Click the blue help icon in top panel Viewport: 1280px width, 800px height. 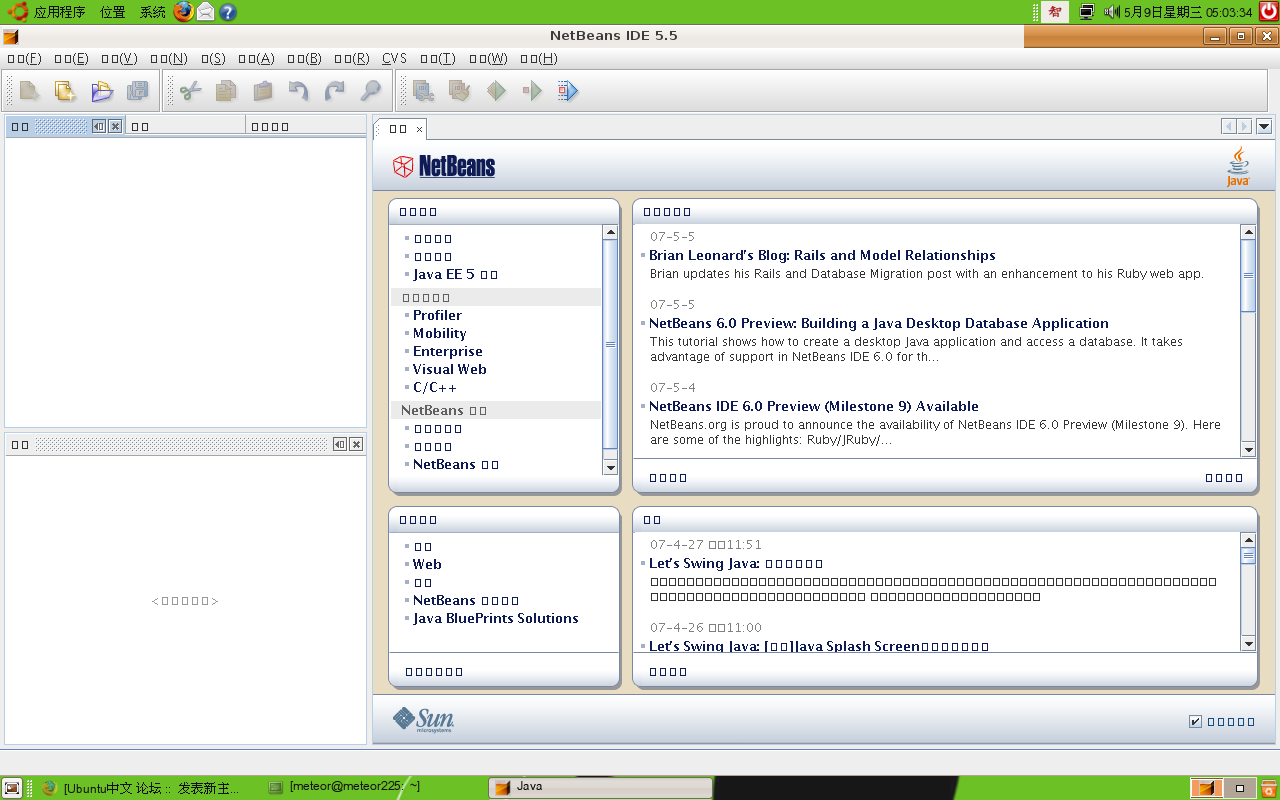coord(228,12)
